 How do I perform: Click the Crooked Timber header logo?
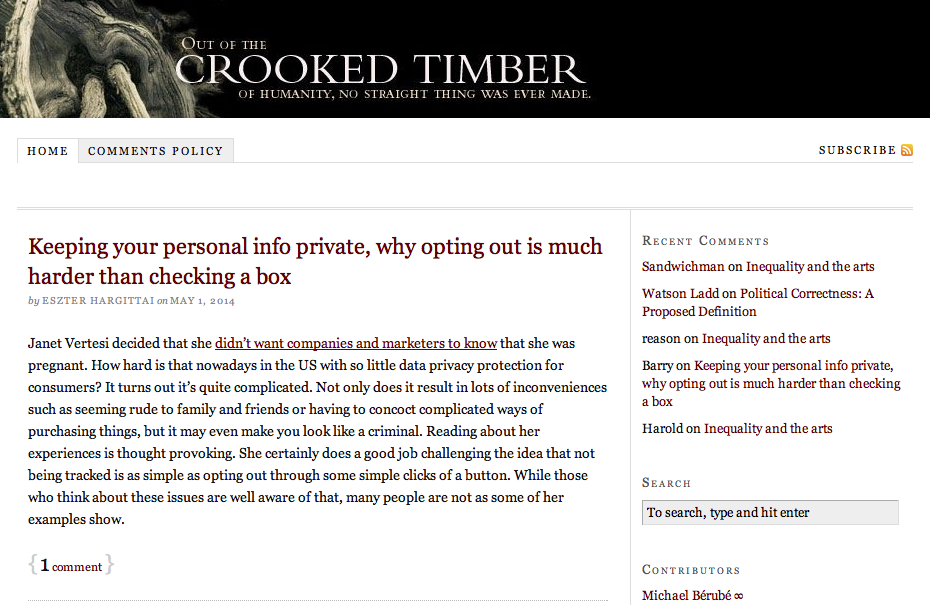(380, 69)
